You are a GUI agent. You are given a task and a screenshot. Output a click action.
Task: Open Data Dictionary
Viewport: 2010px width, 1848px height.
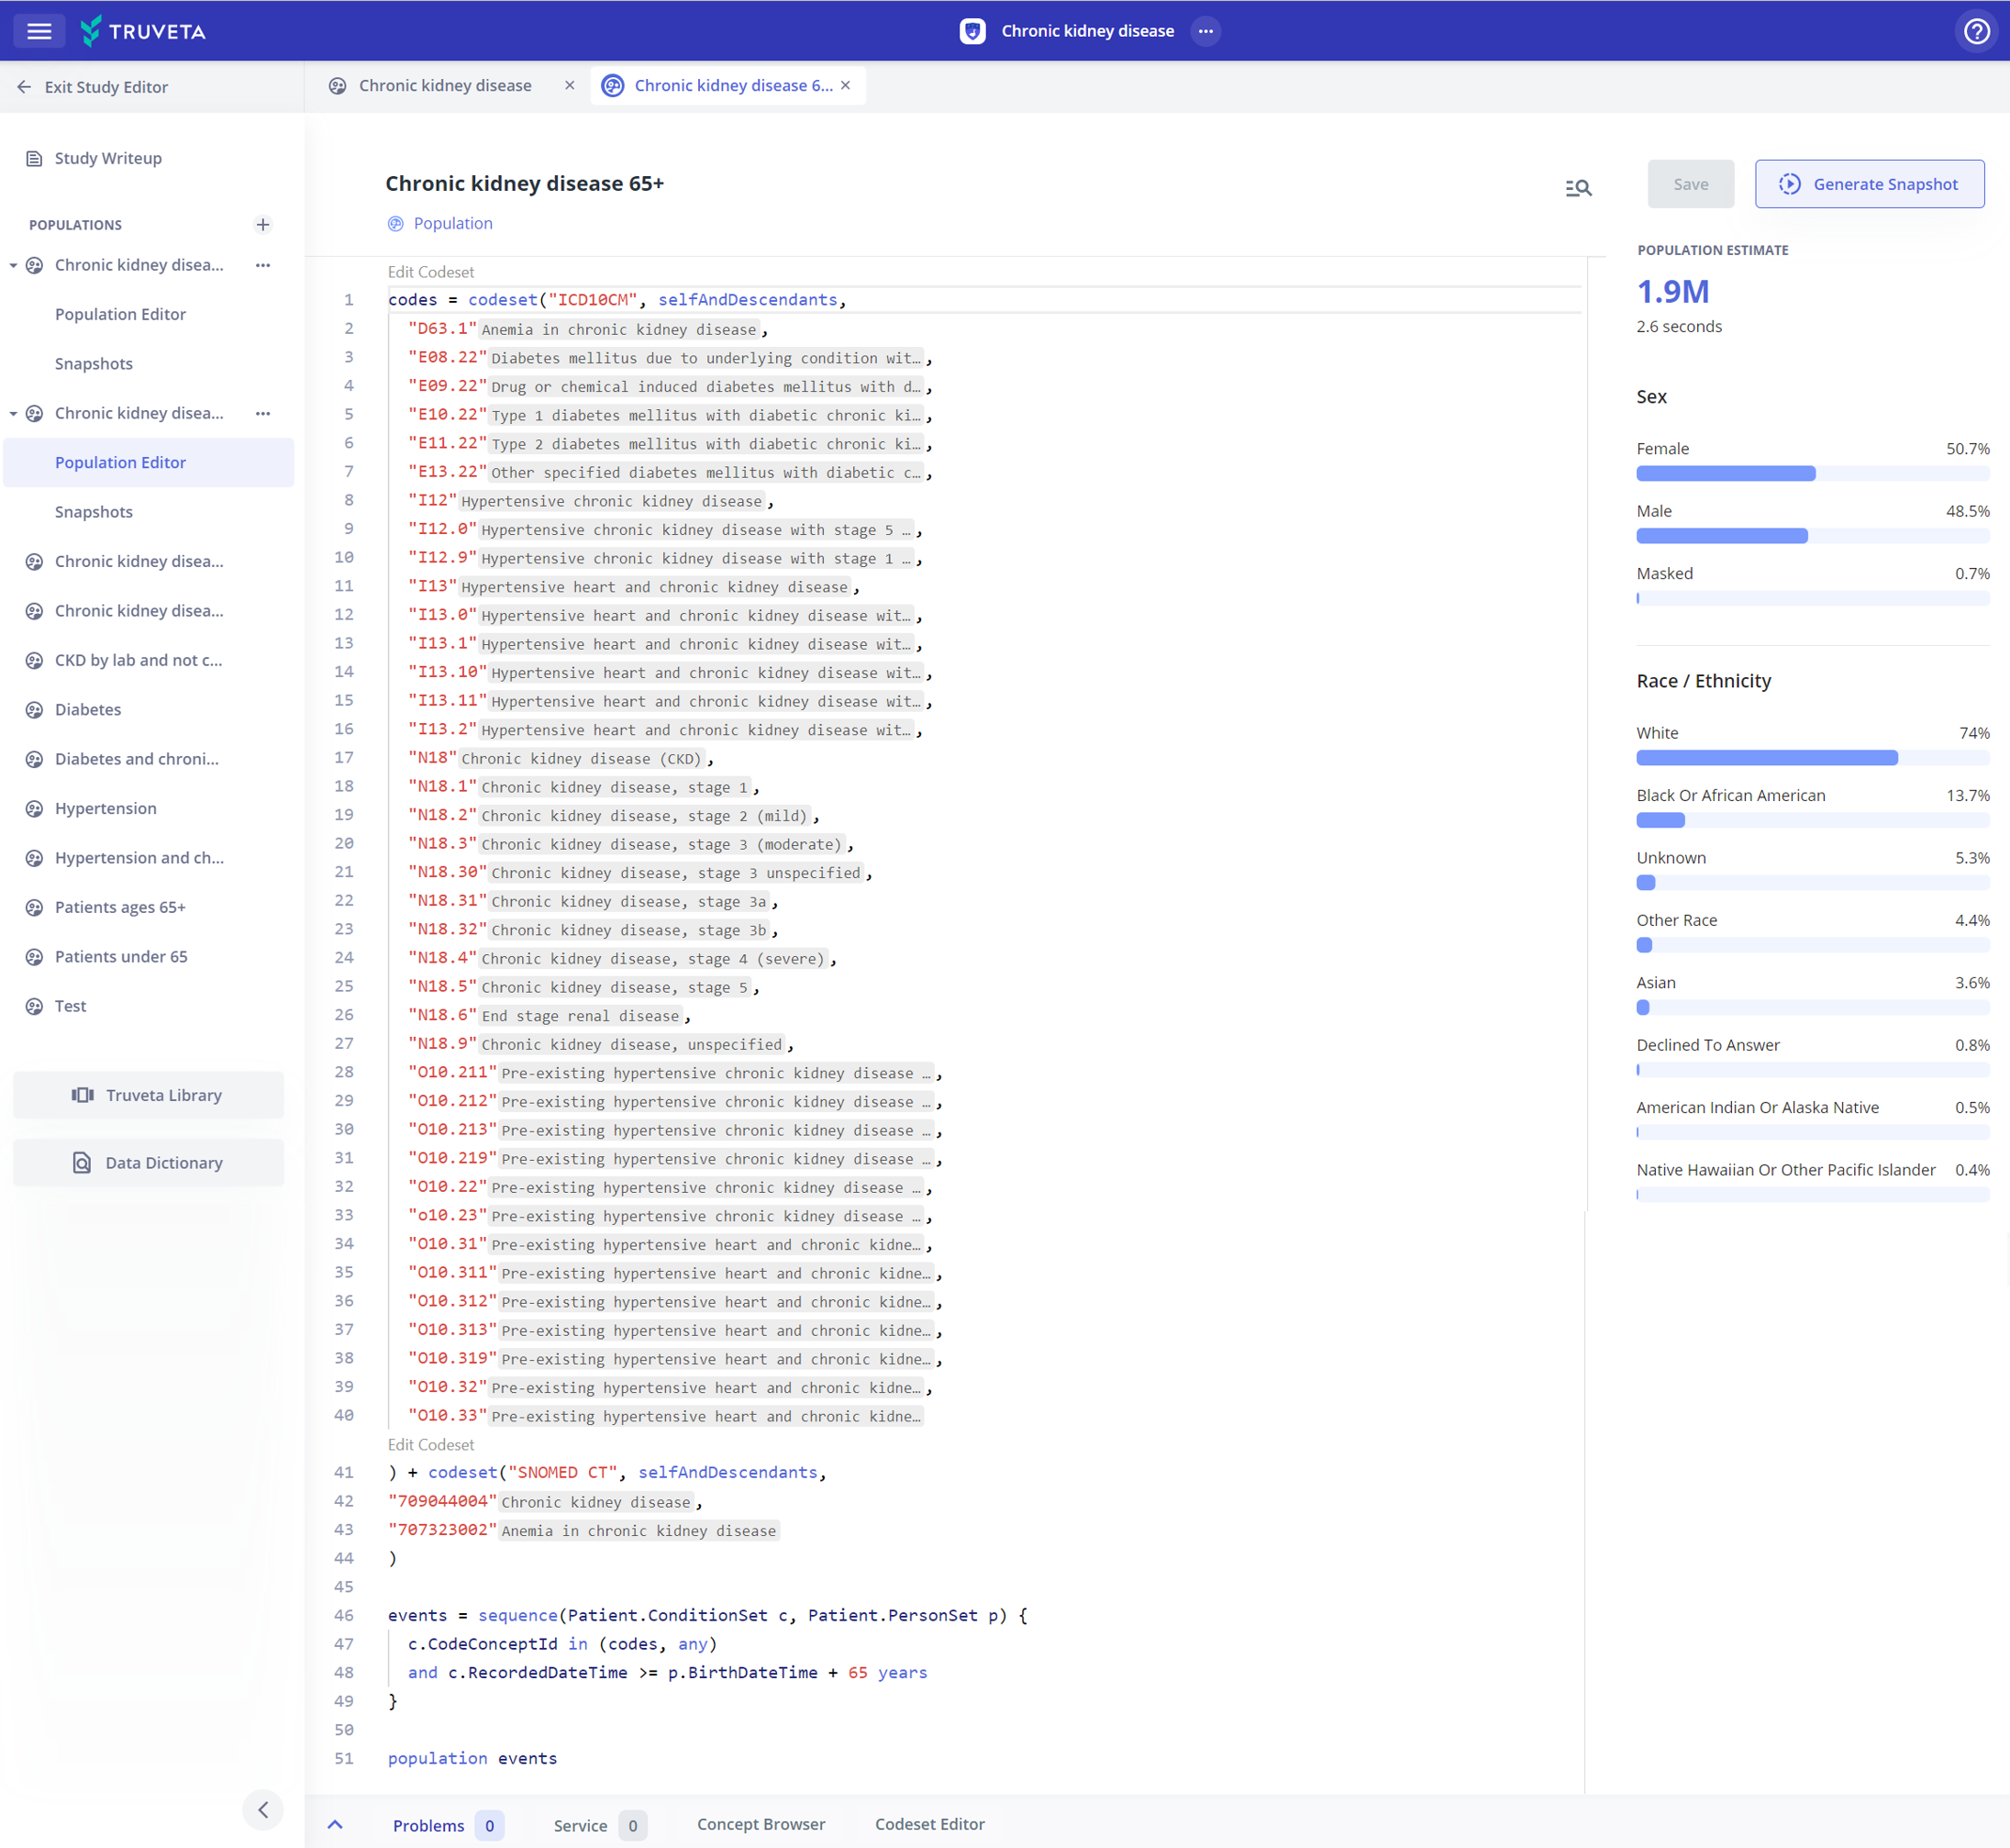pos(148,1163)
